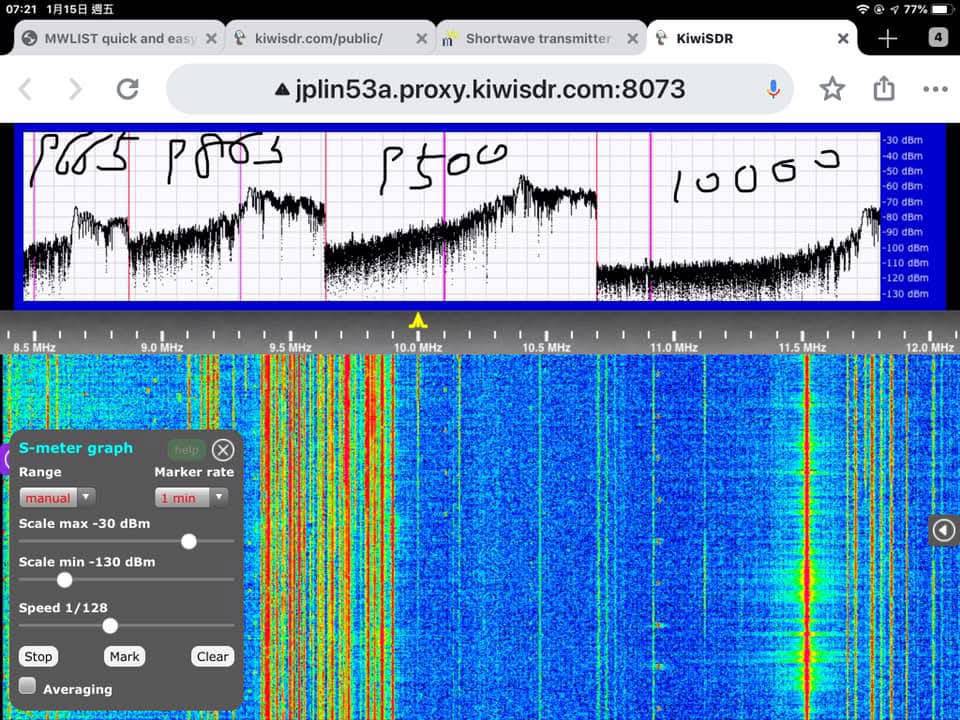Image resolution: width=960 pixels, height=720 pixels.
Task: Open the Marker rate 1 min dropdown
Action: click(x=191, y=497)
